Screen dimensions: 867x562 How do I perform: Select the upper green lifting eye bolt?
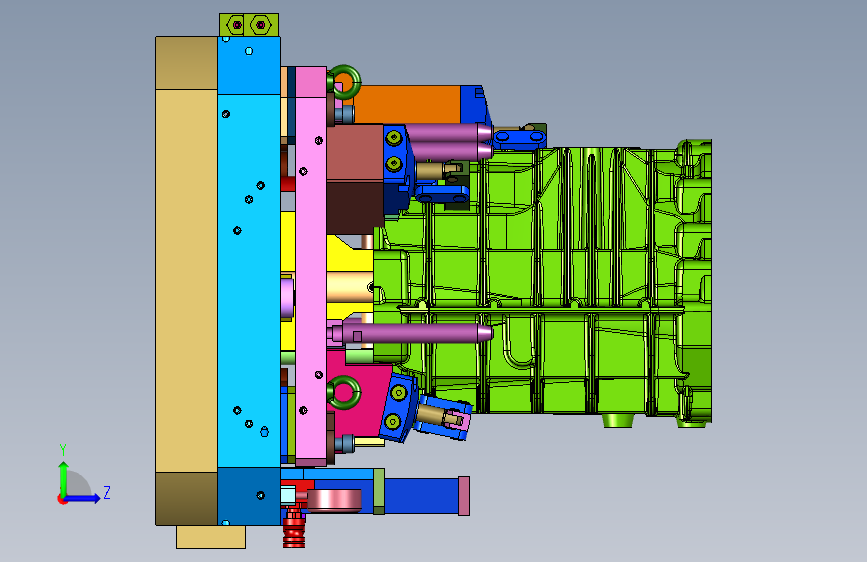pos(344,82)
